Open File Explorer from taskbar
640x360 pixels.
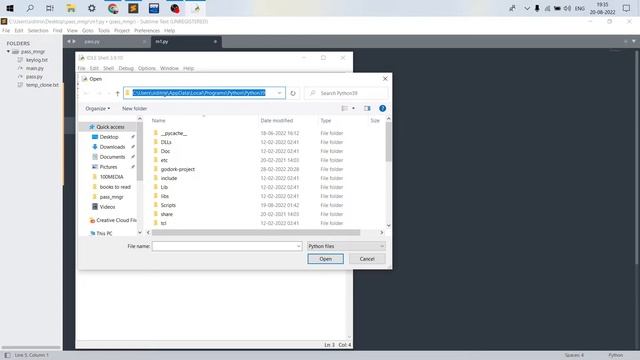[x=71, y=8]
